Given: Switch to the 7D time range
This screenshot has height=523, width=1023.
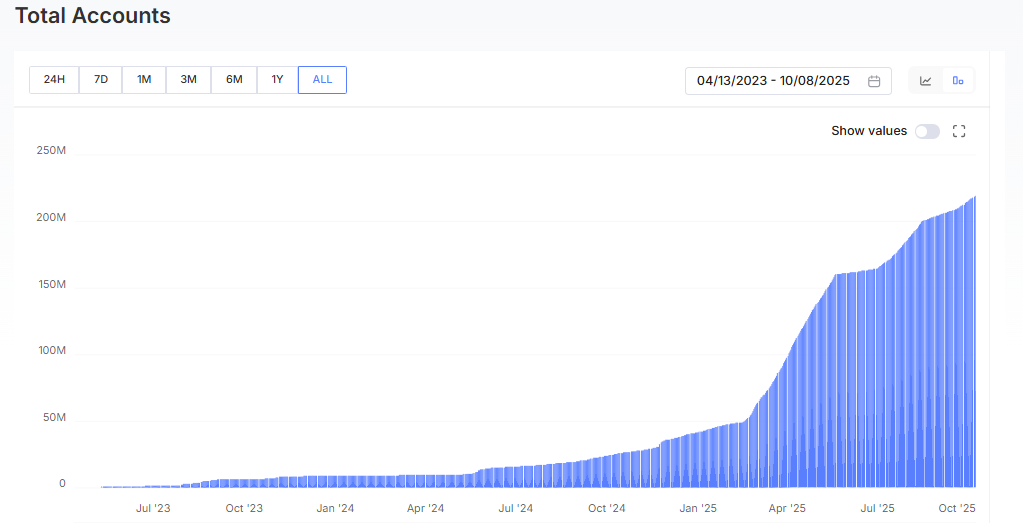Looking at the screenshot, I should pos(101,80).
